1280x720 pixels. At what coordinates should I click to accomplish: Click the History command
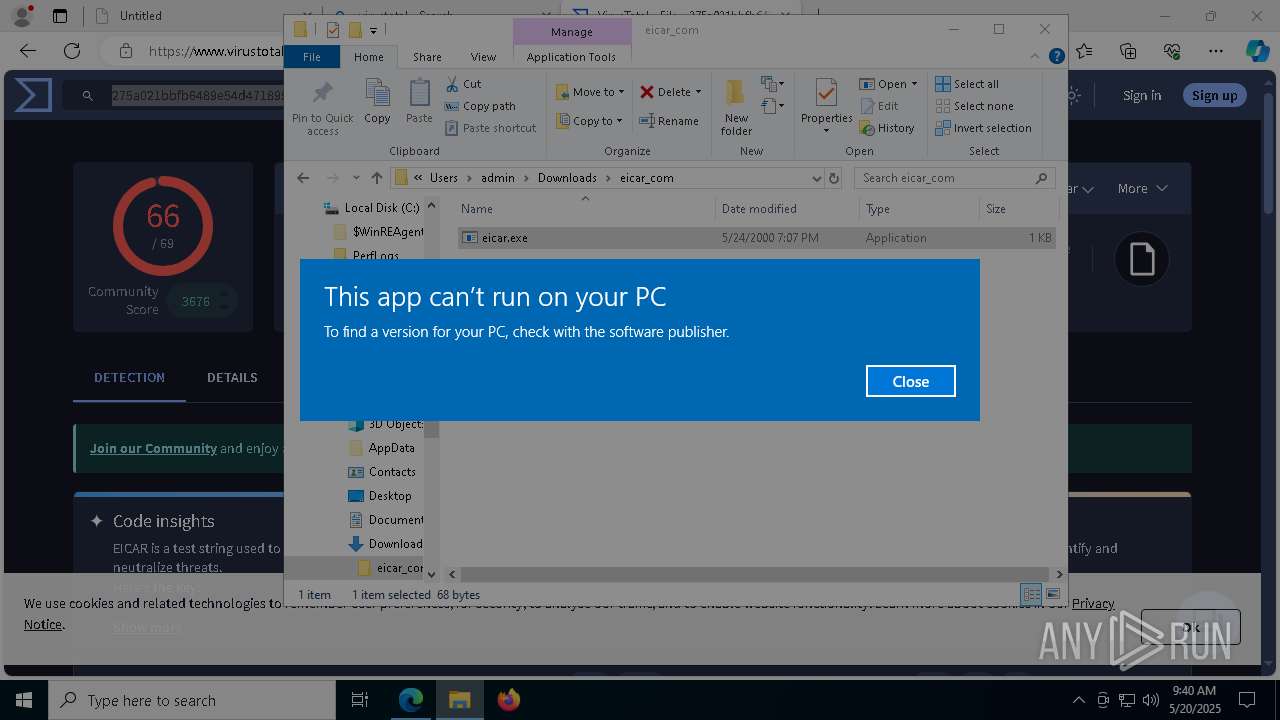tap(887, 128)
